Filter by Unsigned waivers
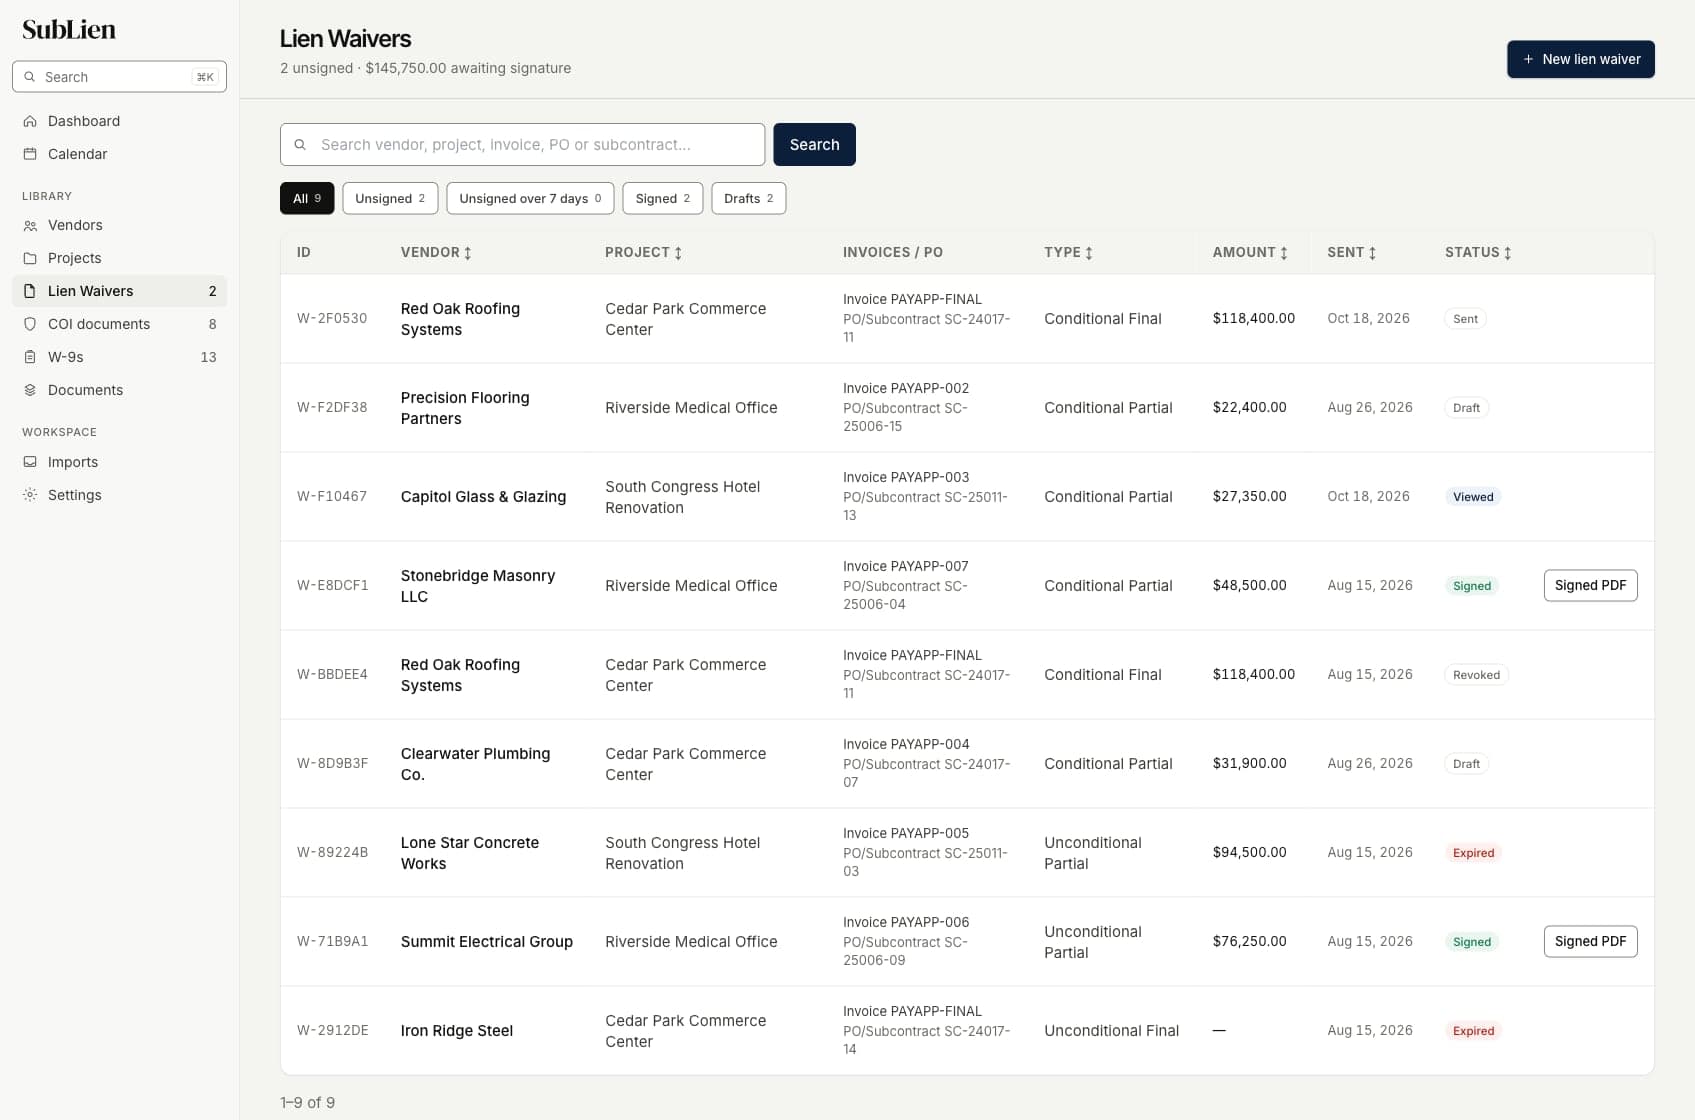The image size is (1695, 1120). [x=390, y=198]
